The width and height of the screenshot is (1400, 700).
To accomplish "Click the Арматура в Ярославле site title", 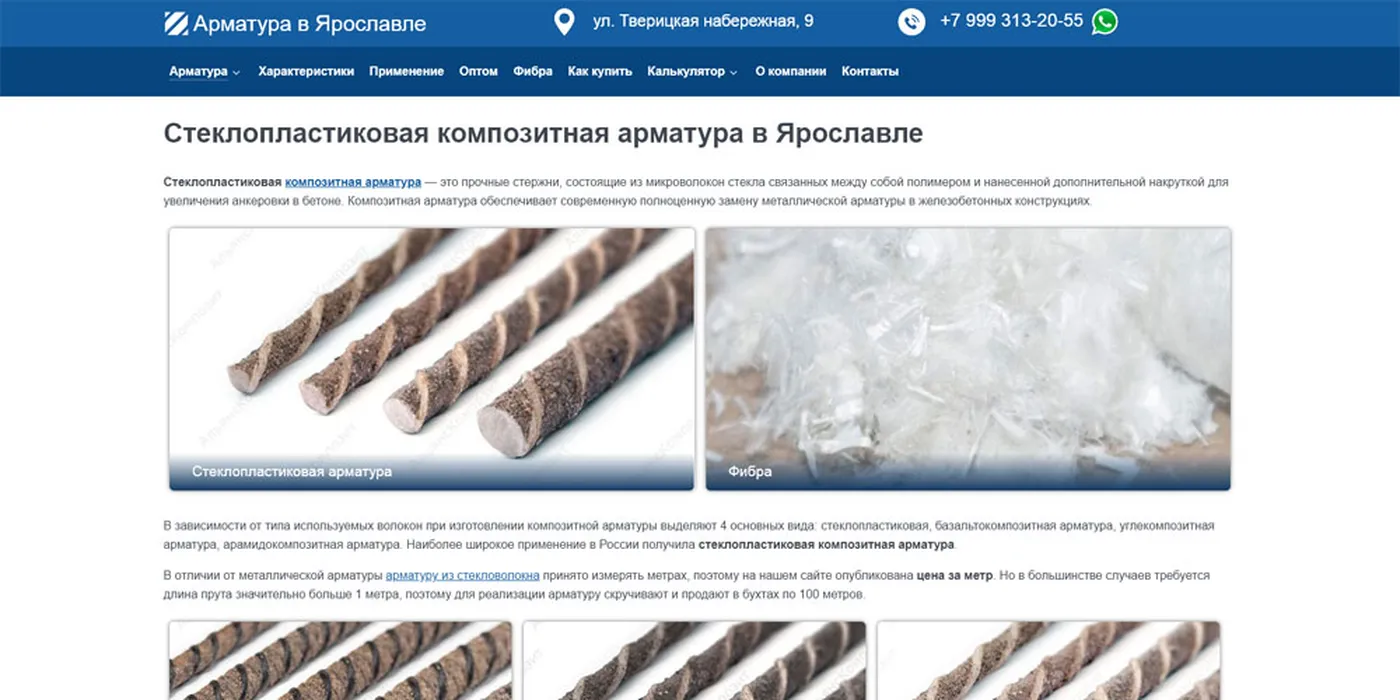I will click(309, 24).
